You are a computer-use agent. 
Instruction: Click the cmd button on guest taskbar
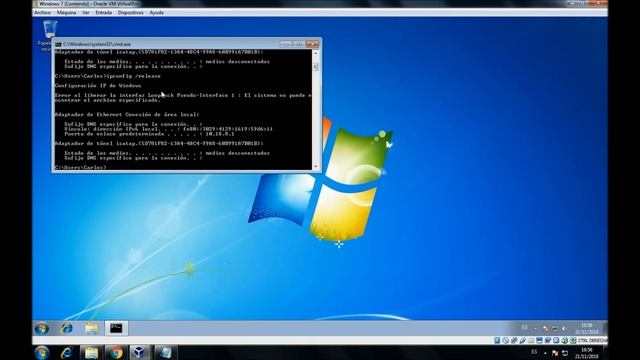[116, 328]
